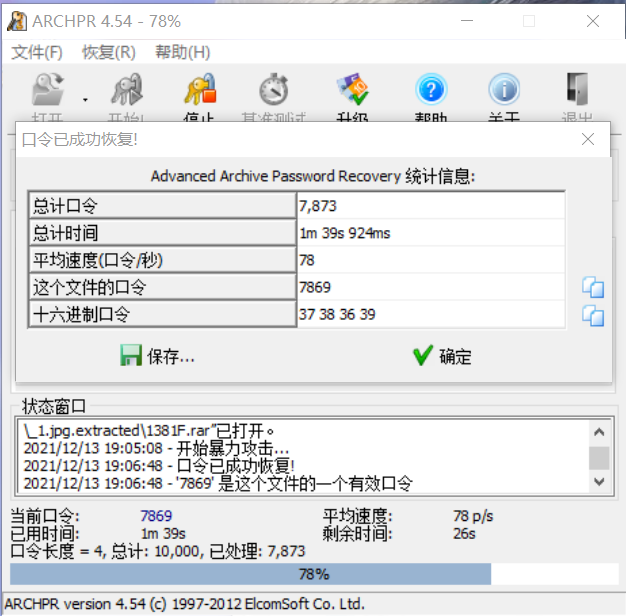
Task: Click the status window scroll up arrow
Action: click(599, 432)
